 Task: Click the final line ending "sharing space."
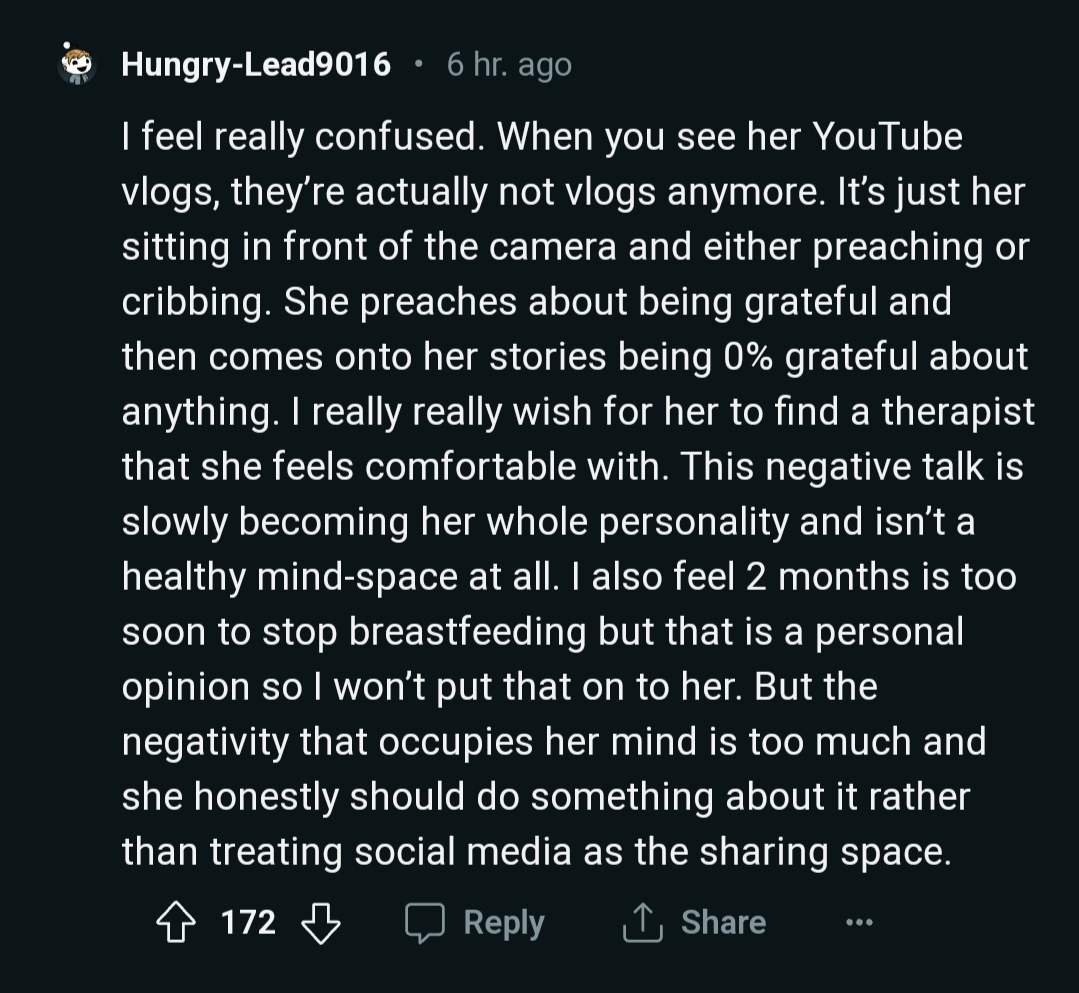tap(533, 852)
